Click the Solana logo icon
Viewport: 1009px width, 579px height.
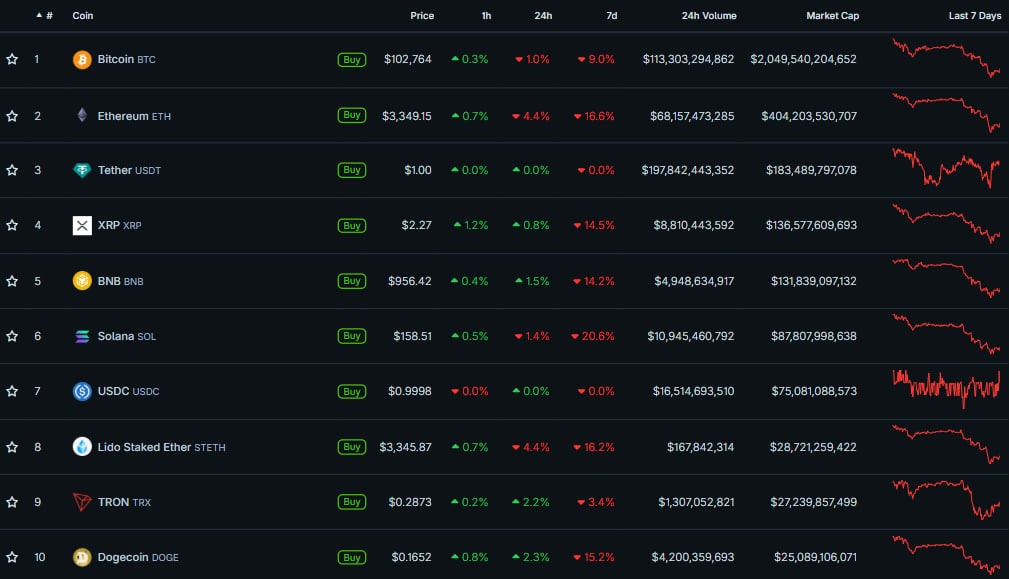click(x=82, y=336)
